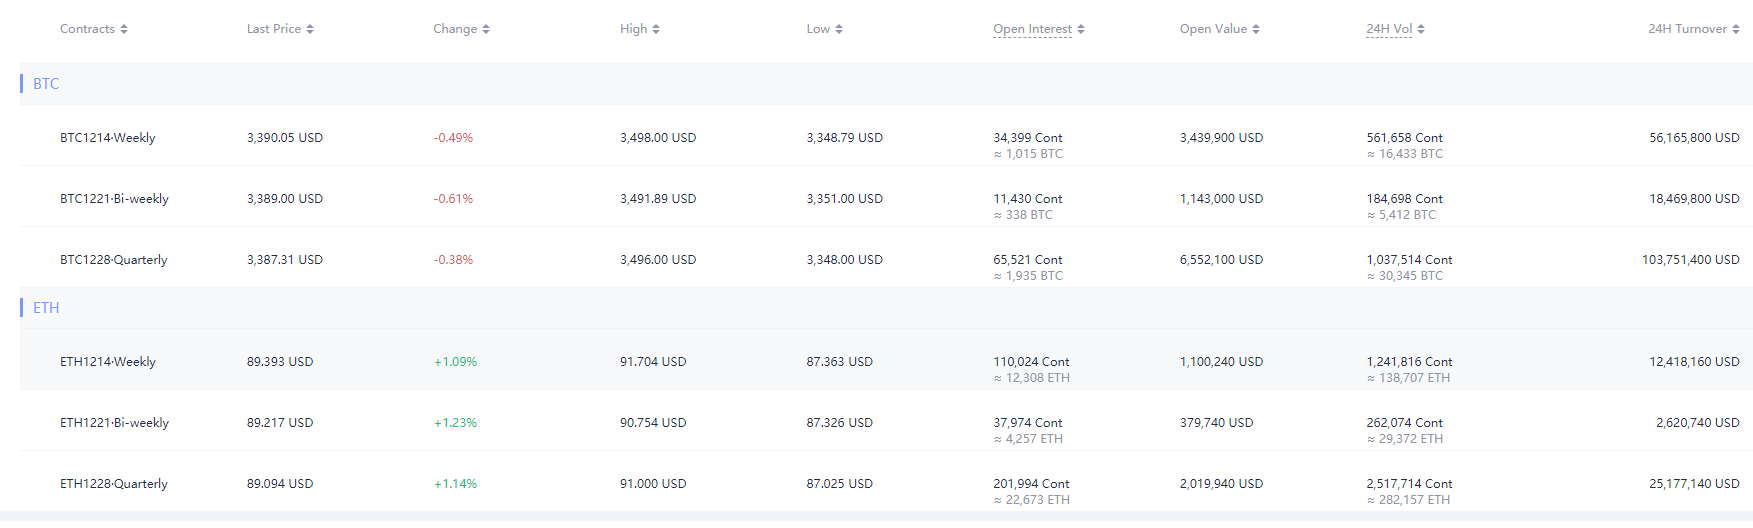Screen dimensions: 1753x528
Task: Select the ETH1214 Weekly contract
Action: [108, 362]
